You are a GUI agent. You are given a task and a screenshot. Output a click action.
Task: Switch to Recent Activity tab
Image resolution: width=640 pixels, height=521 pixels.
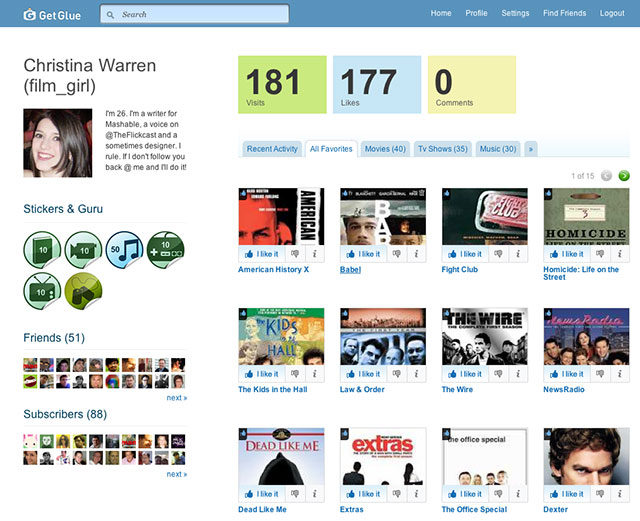(x=272, y=149)
